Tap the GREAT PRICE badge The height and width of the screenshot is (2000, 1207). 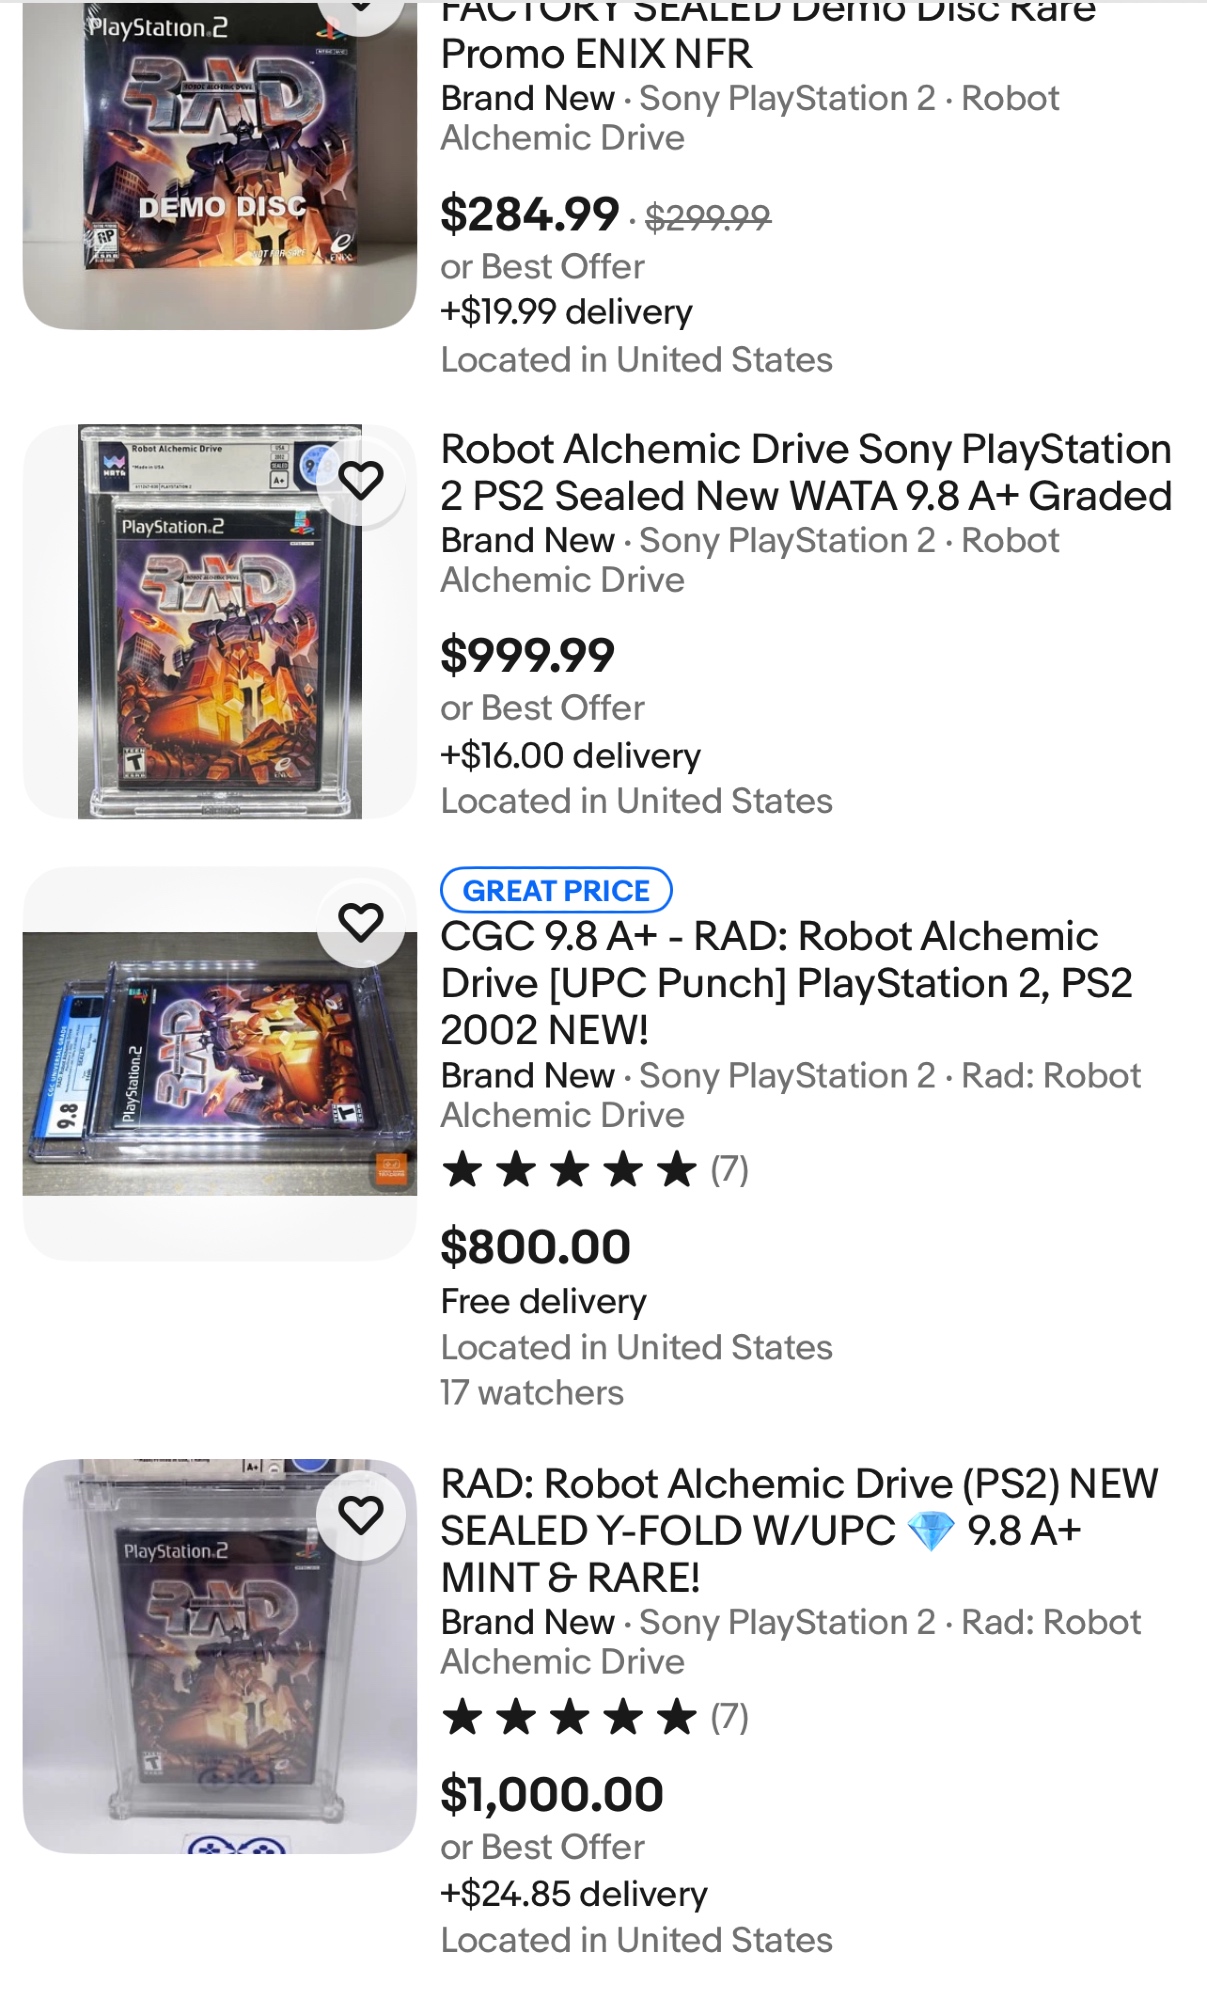pyautogui.click(x=556, y=890)
